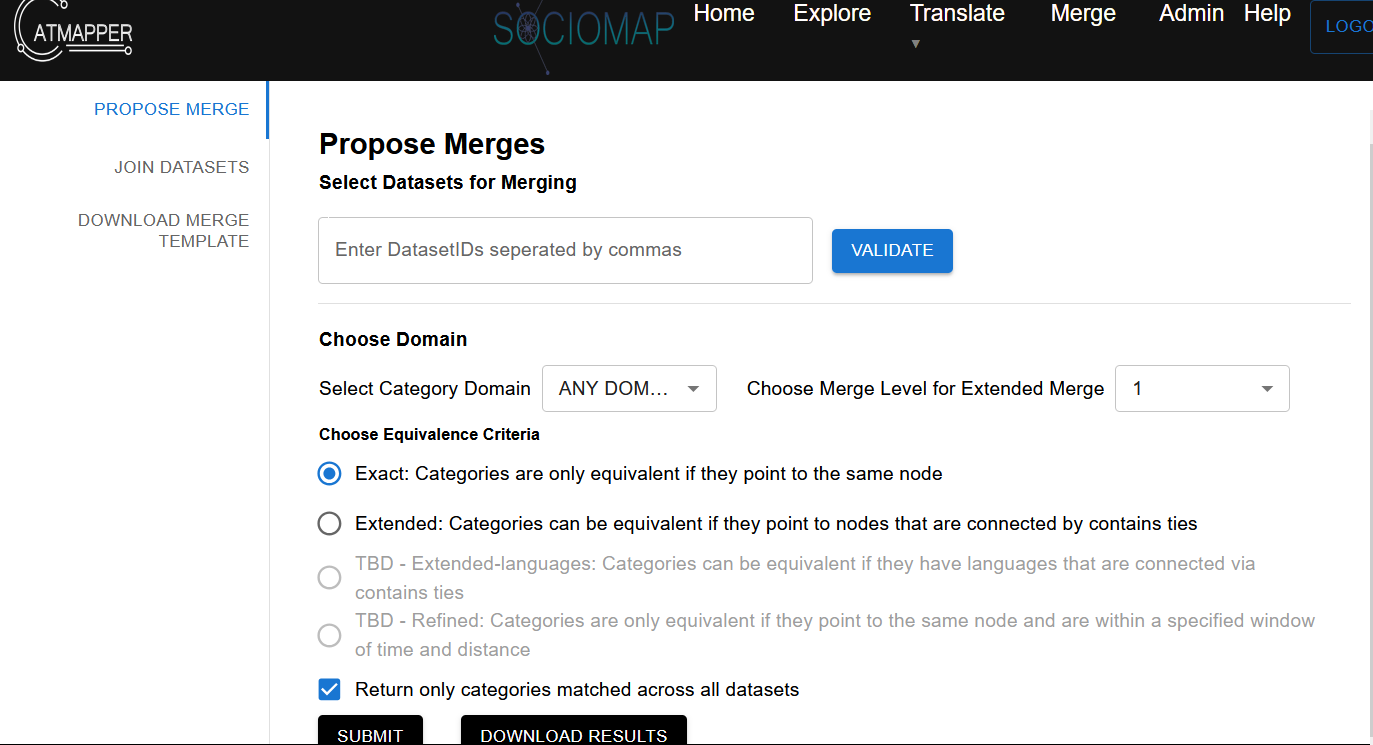Click Download Results button

pyautogui.click(x=573, y=734)
